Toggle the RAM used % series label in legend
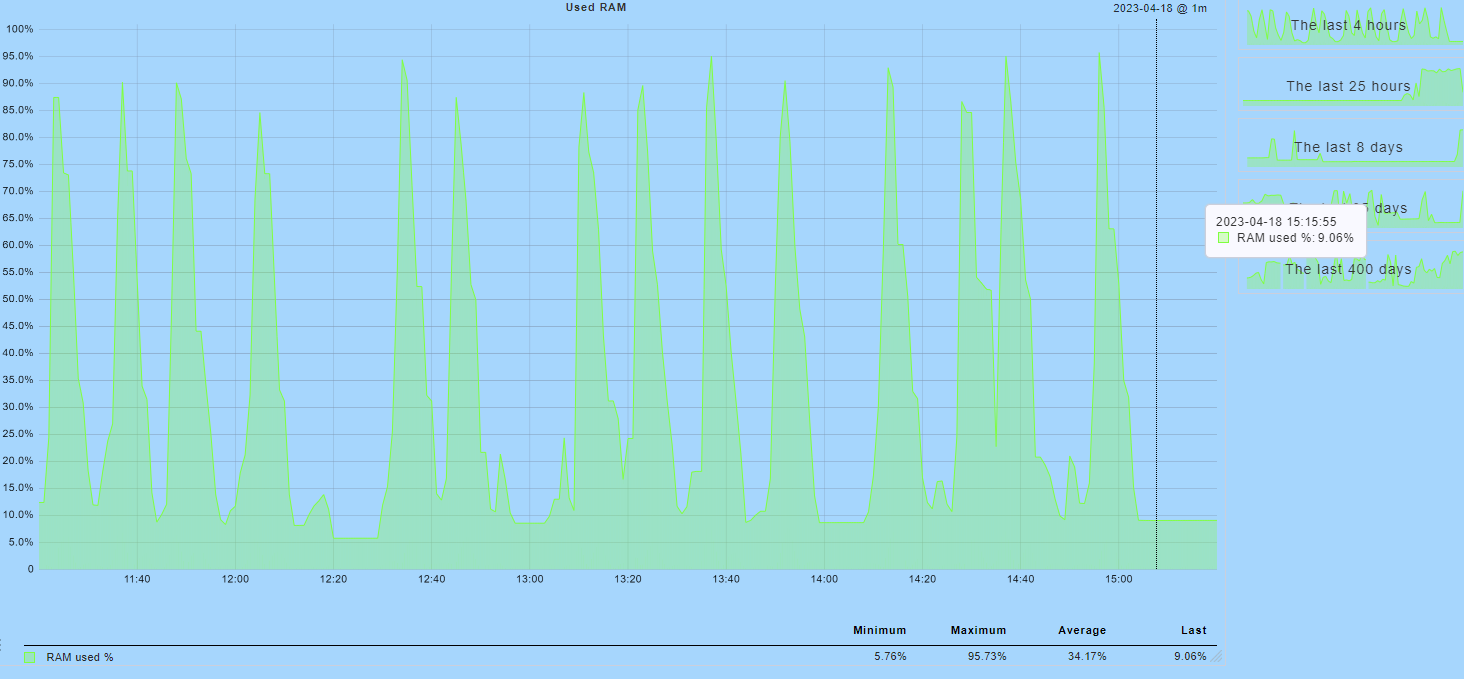Screen dimensions: 1464x679 click(80, 658)
